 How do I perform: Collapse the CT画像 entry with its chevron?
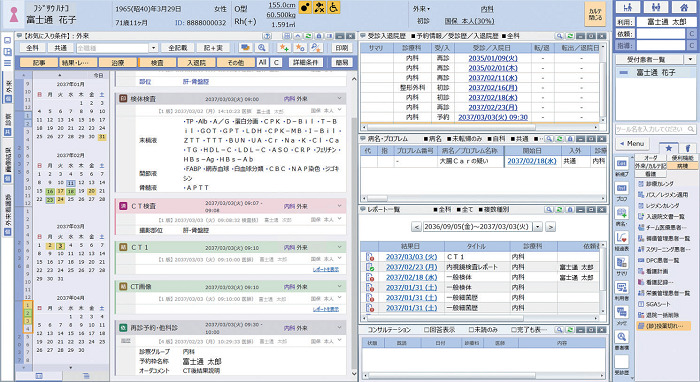339,286
